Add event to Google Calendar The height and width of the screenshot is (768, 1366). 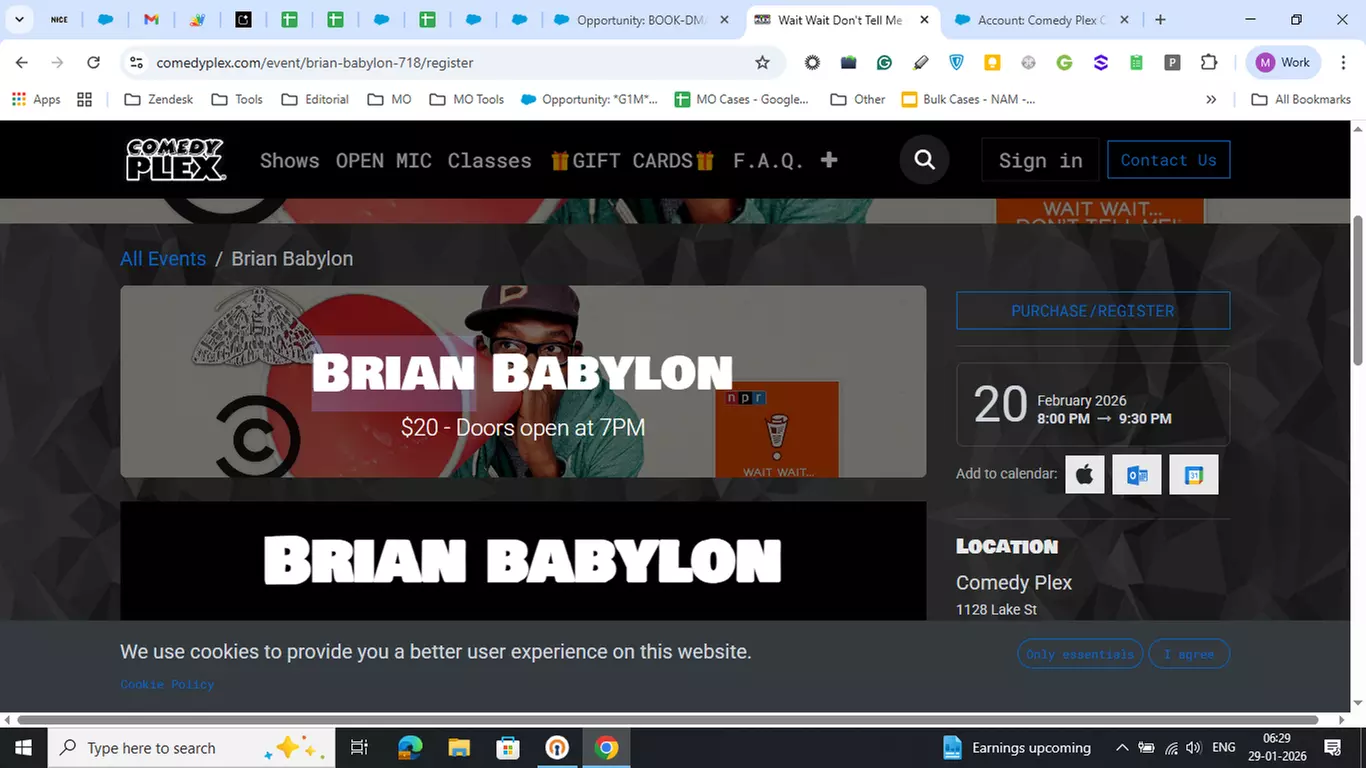click(1193, 474)
